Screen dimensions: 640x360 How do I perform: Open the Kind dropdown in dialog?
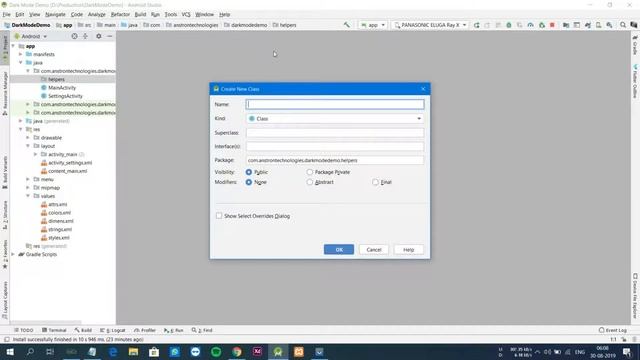335,118
